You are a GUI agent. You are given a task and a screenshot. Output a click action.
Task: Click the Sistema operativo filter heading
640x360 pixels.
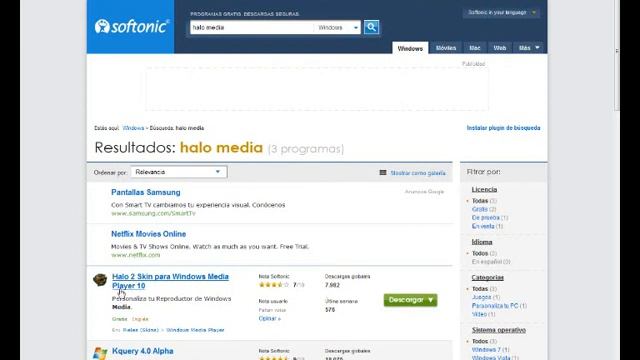pyautogui.click(x=499, y=330)
